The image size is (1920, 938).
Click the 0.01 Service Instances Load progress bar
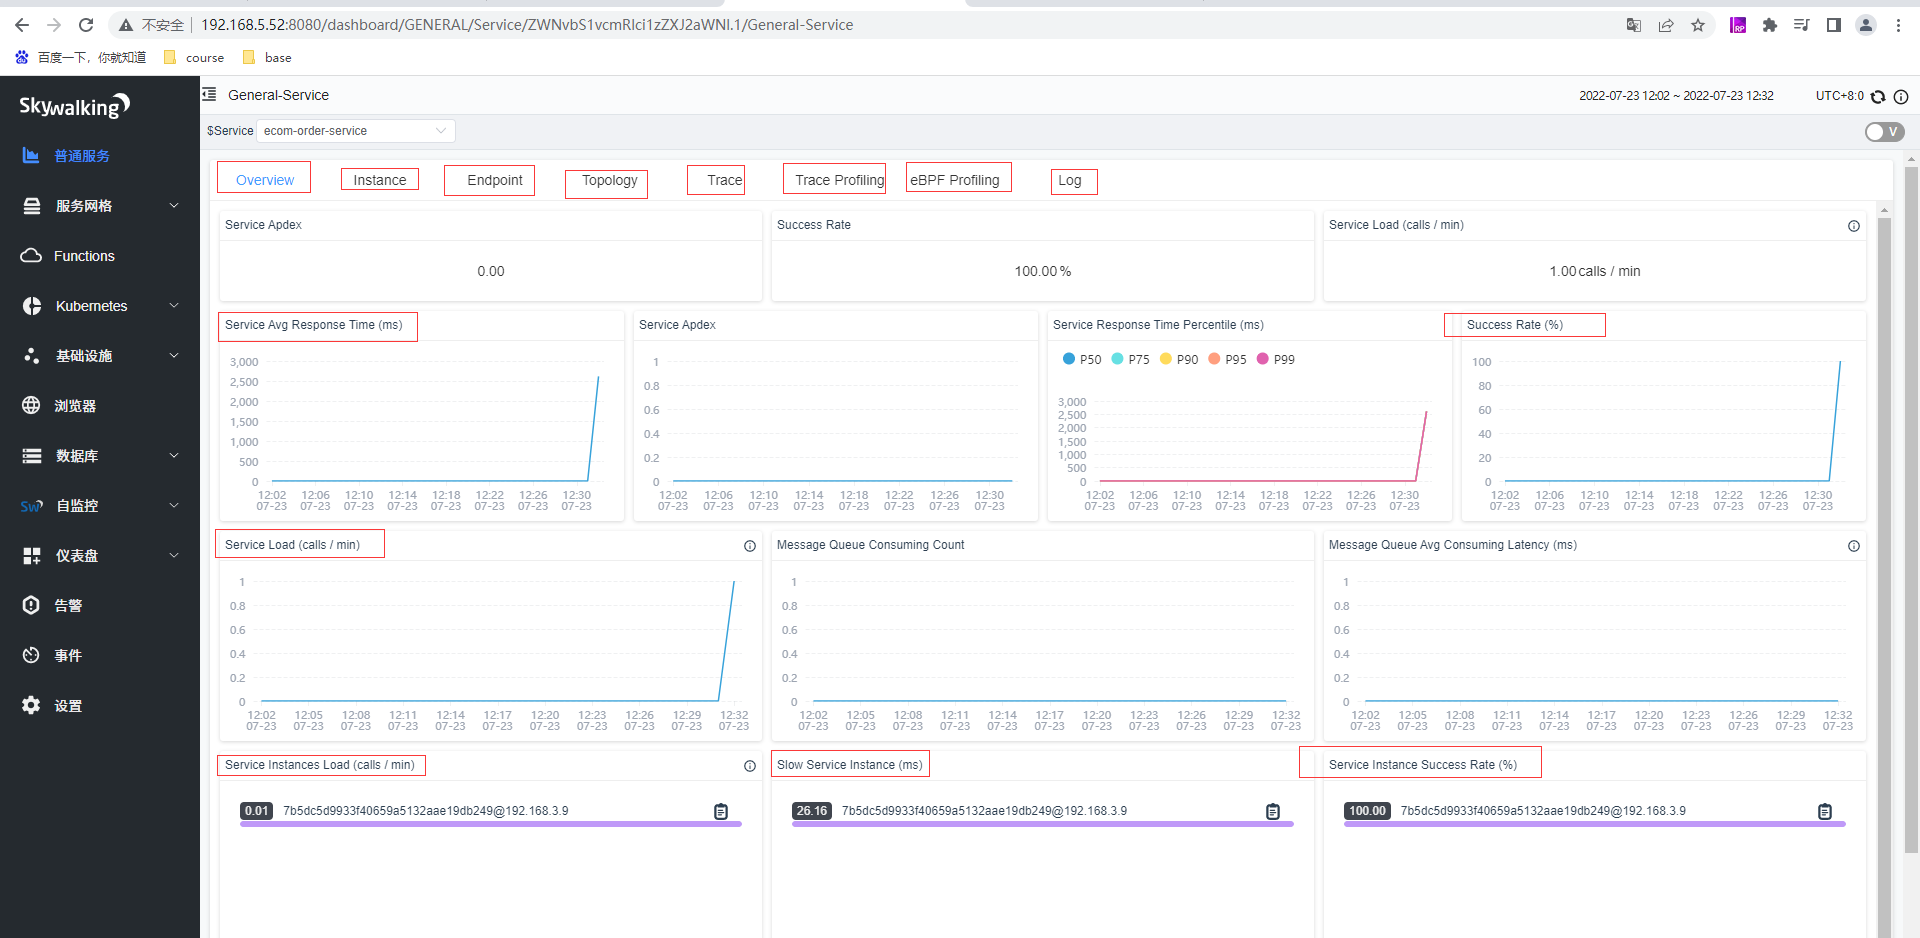(490, 824)
